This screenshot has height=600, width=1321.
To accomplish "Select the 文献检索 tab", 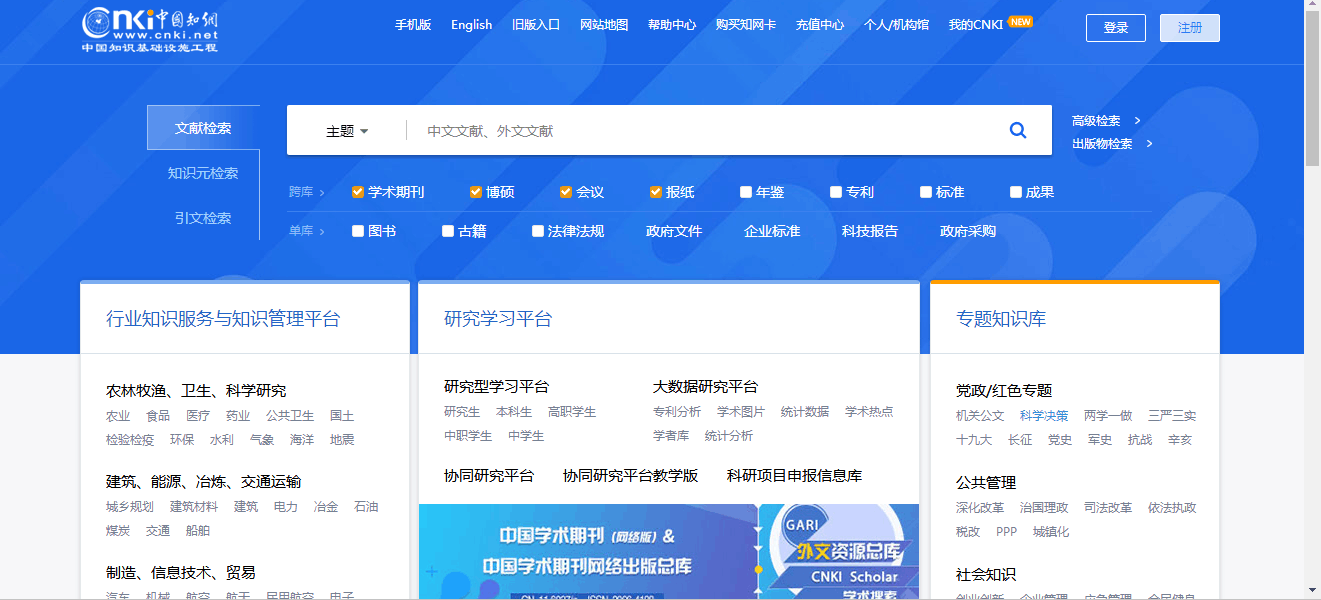I will point(203,128).
